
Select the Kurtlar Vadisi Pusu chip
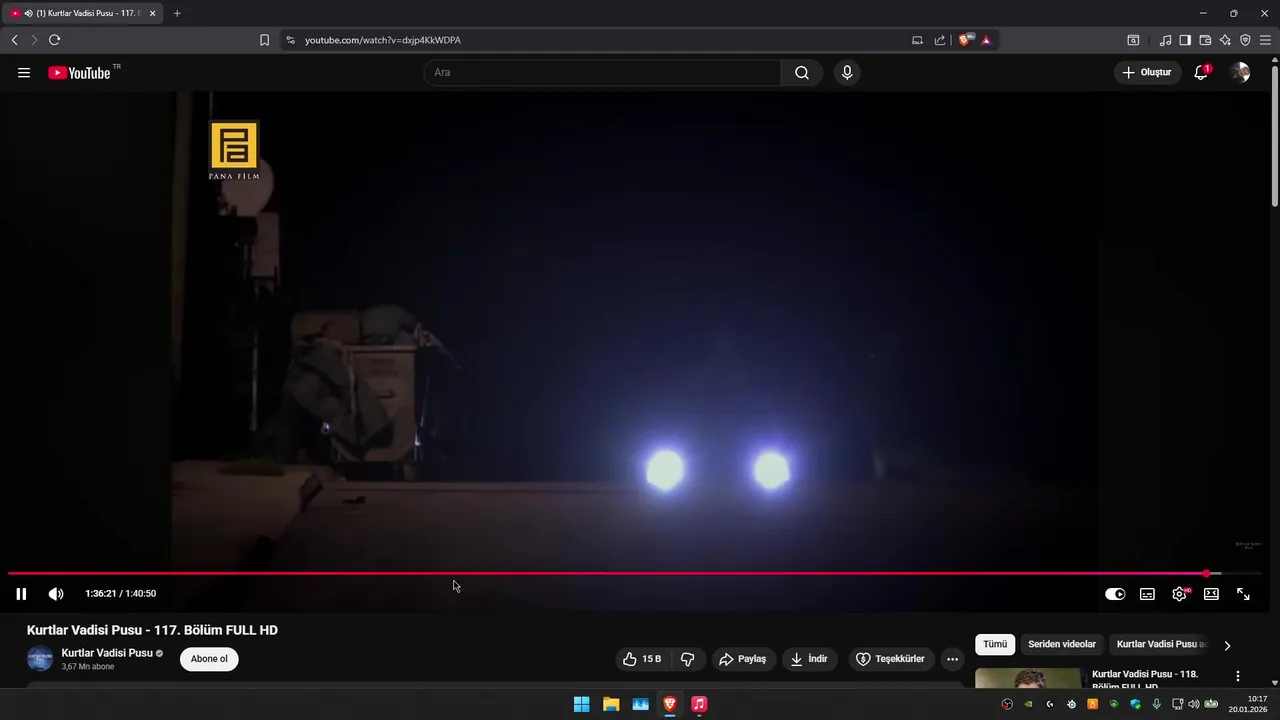1161,645
